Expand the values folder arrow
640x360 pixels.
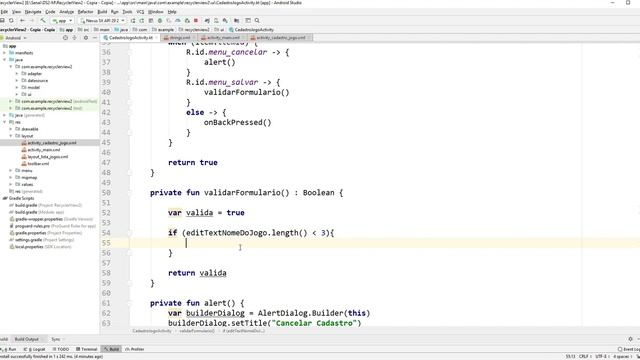[11, 184]
